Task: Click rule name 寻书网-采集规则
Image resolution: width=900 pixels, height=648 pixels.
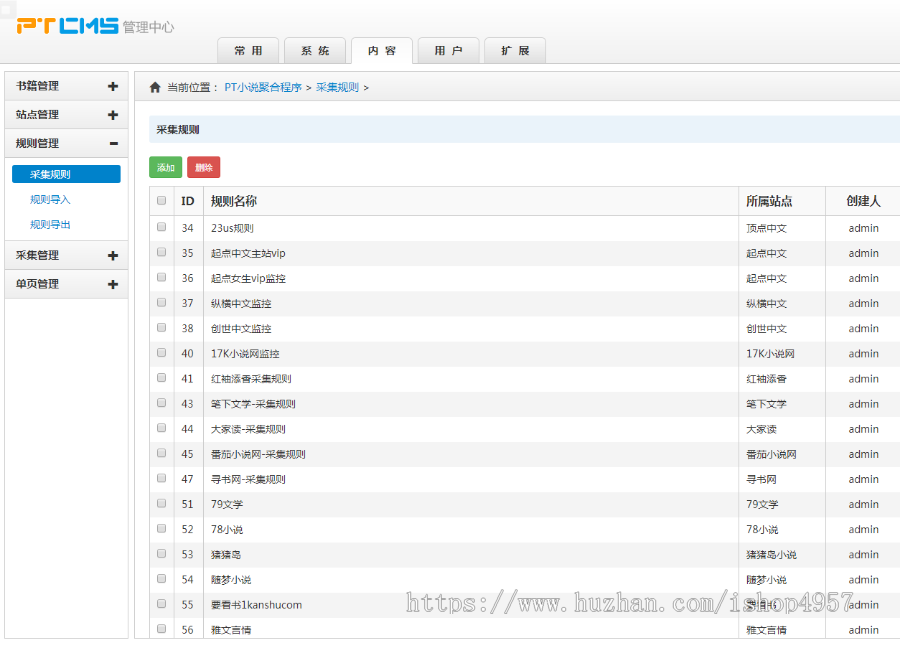Action: [248, 479]
